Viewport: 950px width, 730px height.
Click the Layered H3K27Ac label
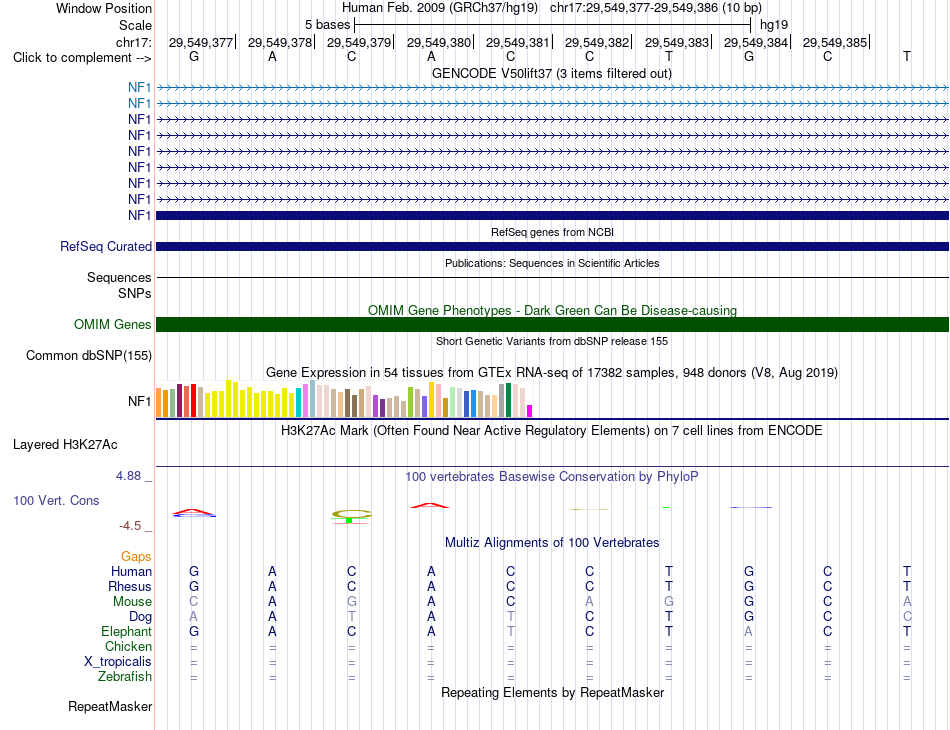(x=65, y=445)
